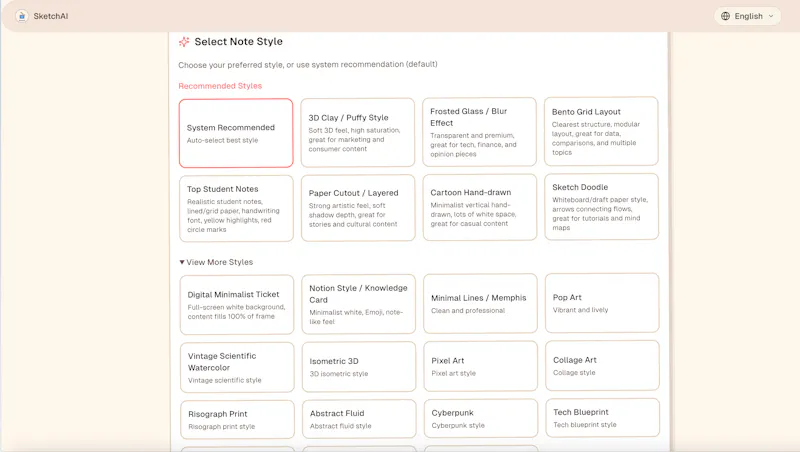Click the Recommended Styles heading
800x452 pixels.
pos(220,86)
